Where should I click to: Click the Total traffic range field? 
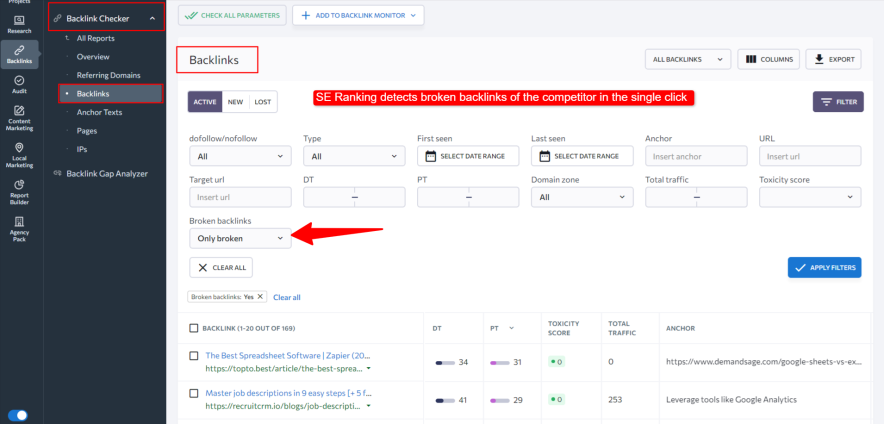tap(696, 197)
